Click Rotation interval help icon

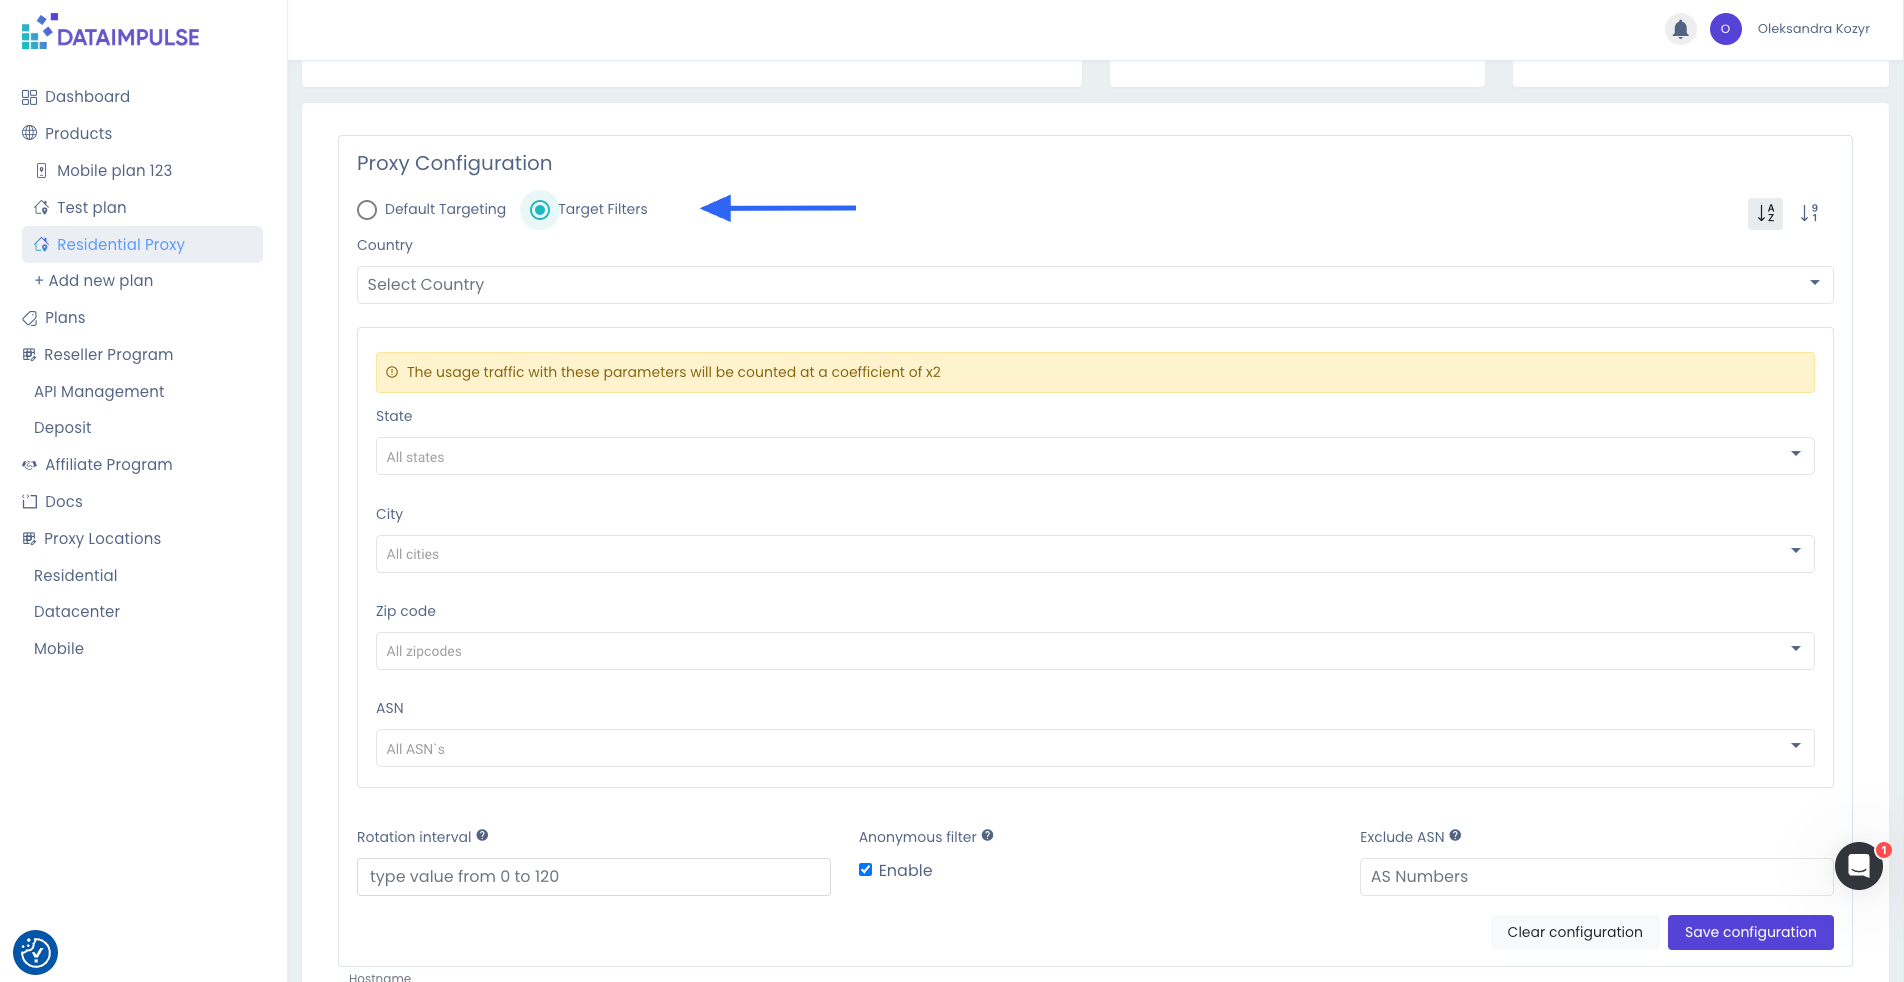(x=482, y=836)
